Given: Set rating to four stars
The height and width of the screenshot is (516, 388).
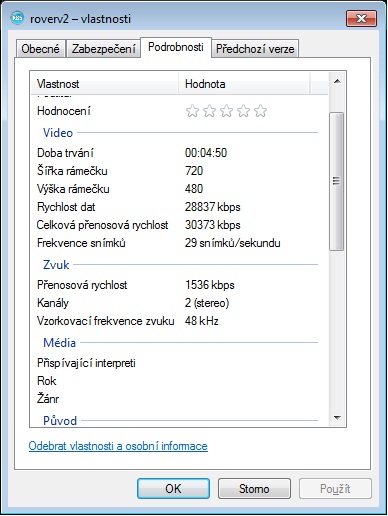Looking at the screenshot, I should pos(243,111).
